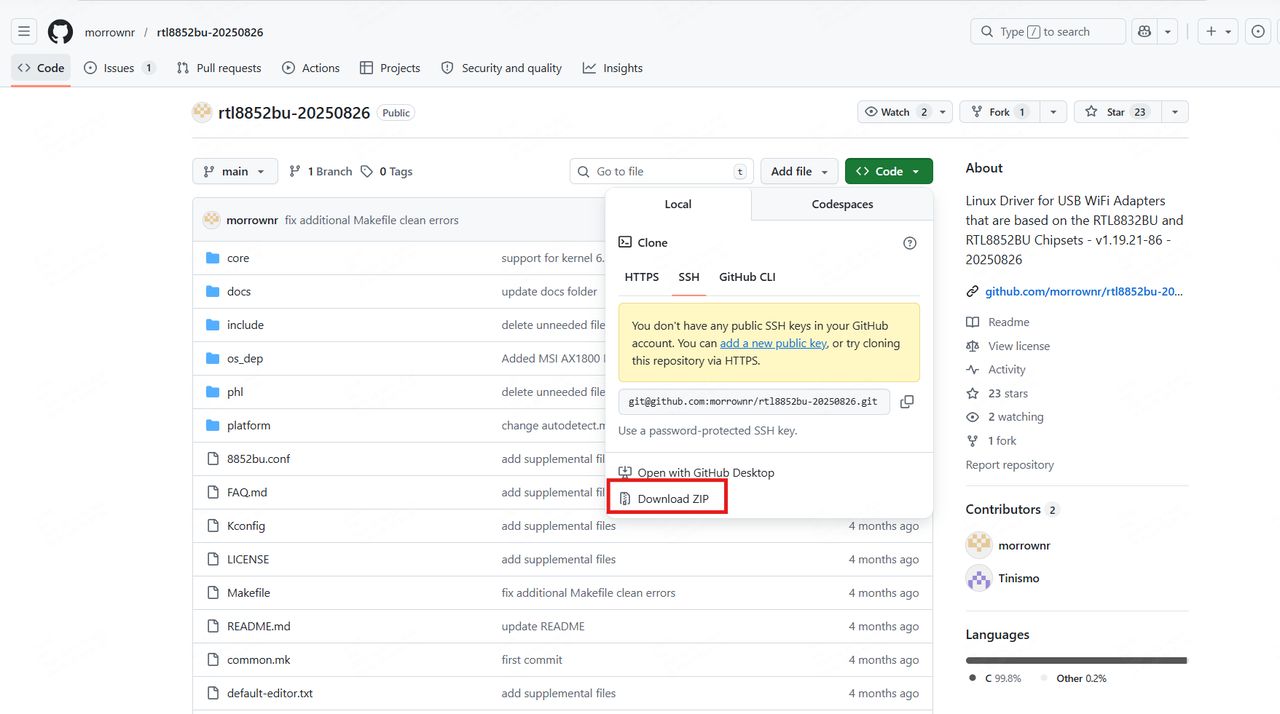The width and height of the screenshot is (1280, 714).
Task: Open the Issues repository tab
Action: pos(119,68)
